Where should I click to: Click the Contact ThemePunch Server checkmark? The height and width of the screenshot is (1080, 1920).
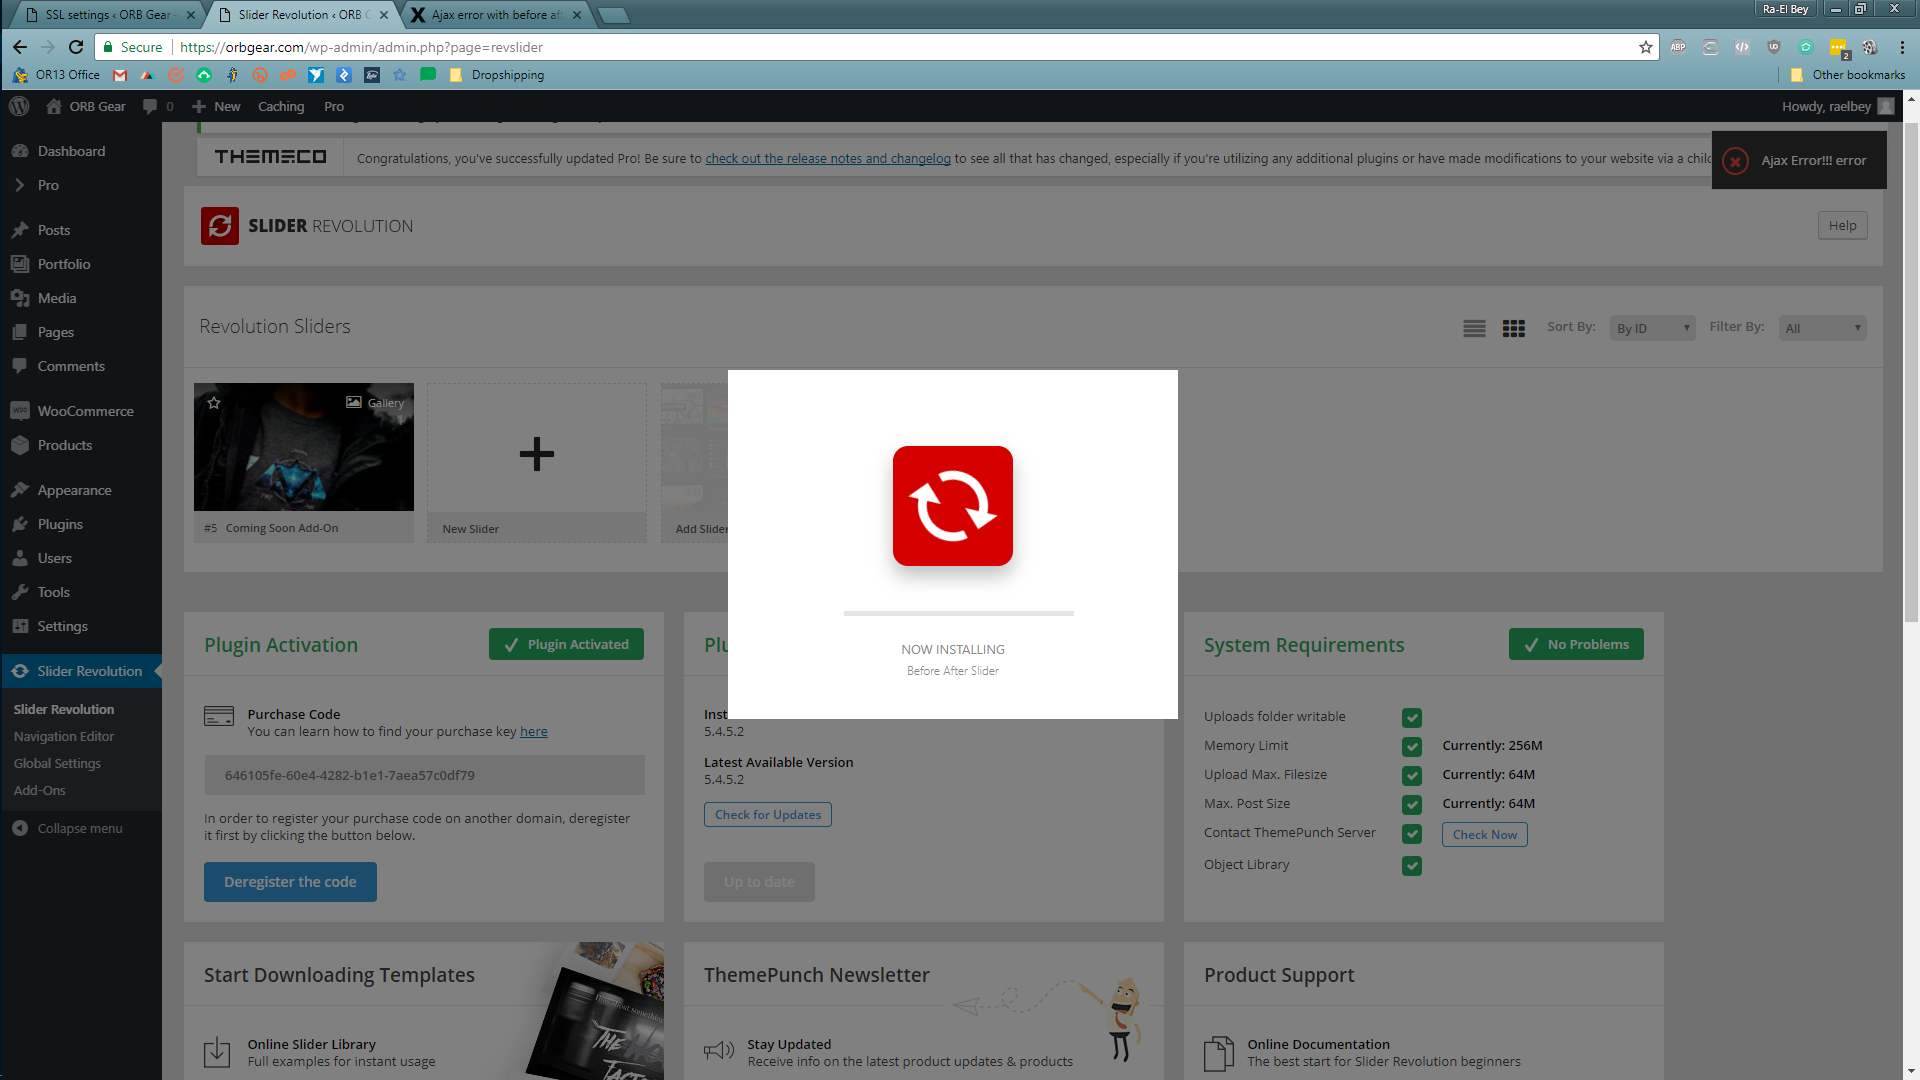[x=1412, y=833]
